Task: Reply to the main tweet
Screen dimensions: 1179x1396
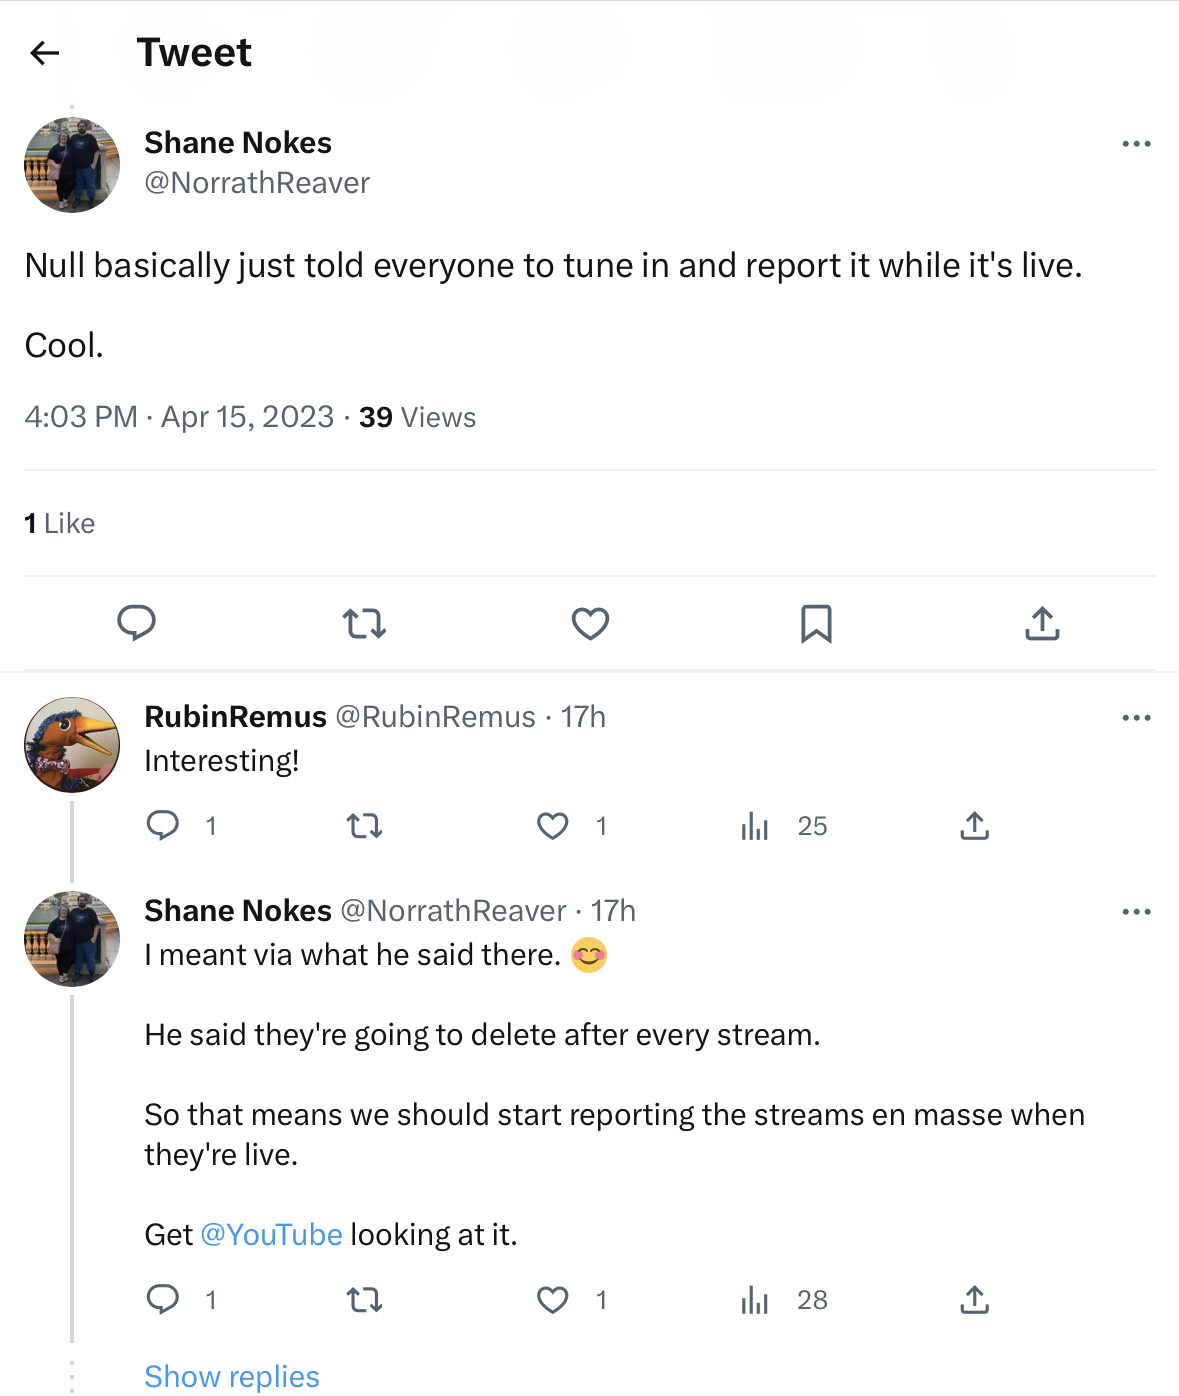Action: 136,623
